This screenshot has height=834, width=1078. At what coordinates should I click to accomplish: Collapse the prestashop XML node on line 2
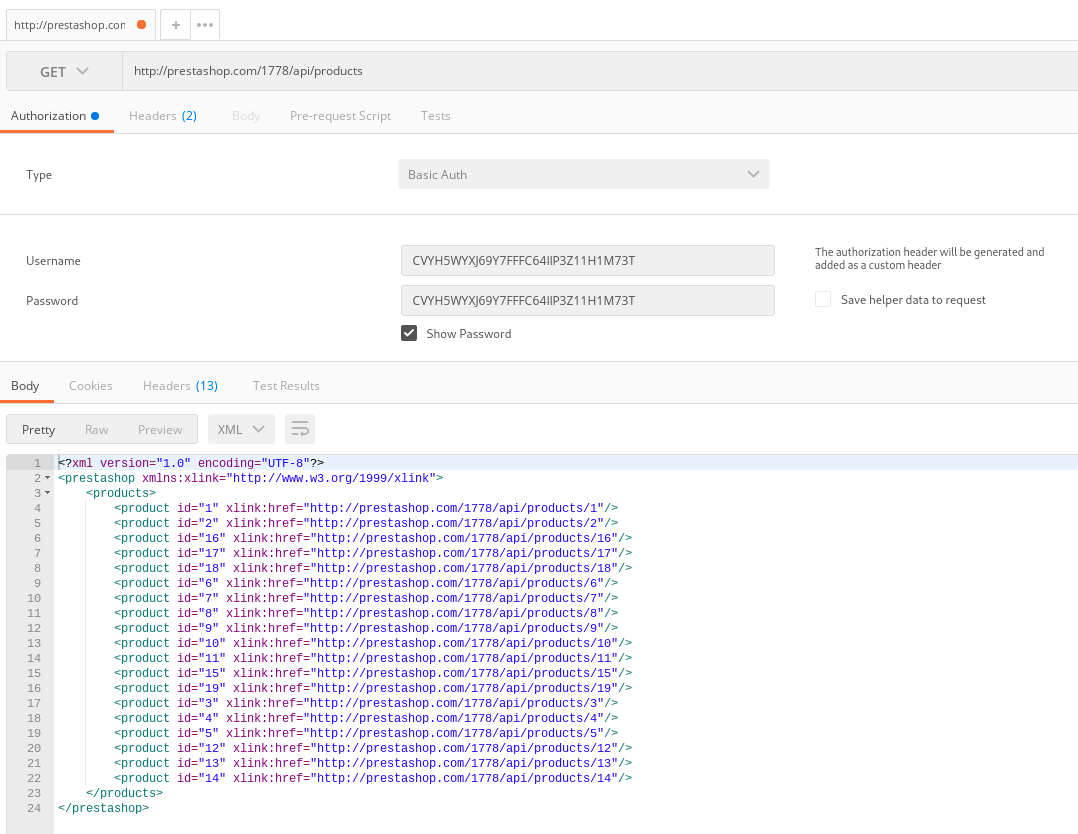[x=48, y=478]
